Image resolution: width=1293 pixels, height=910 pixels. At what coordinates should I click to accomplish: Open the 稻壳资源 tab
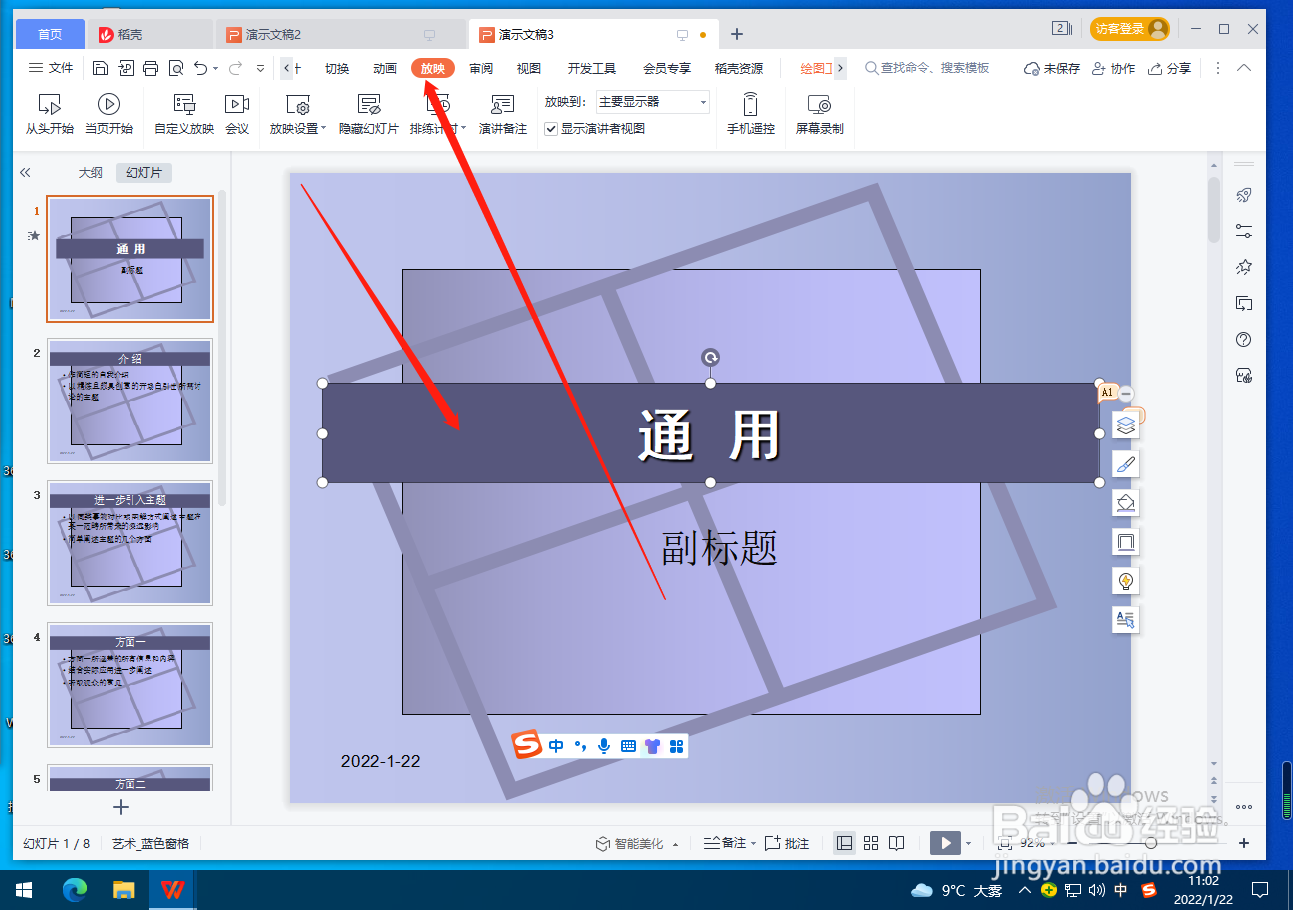(x=739, y=68)
